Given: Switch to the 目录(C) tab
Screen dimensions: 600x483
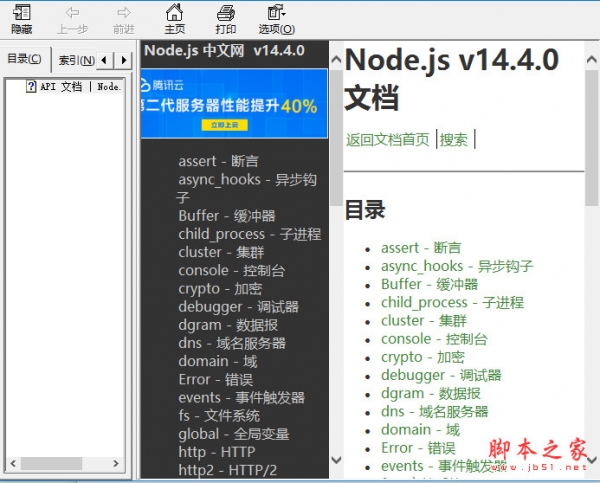Looking at the screenshot, I should pos(24,59).
